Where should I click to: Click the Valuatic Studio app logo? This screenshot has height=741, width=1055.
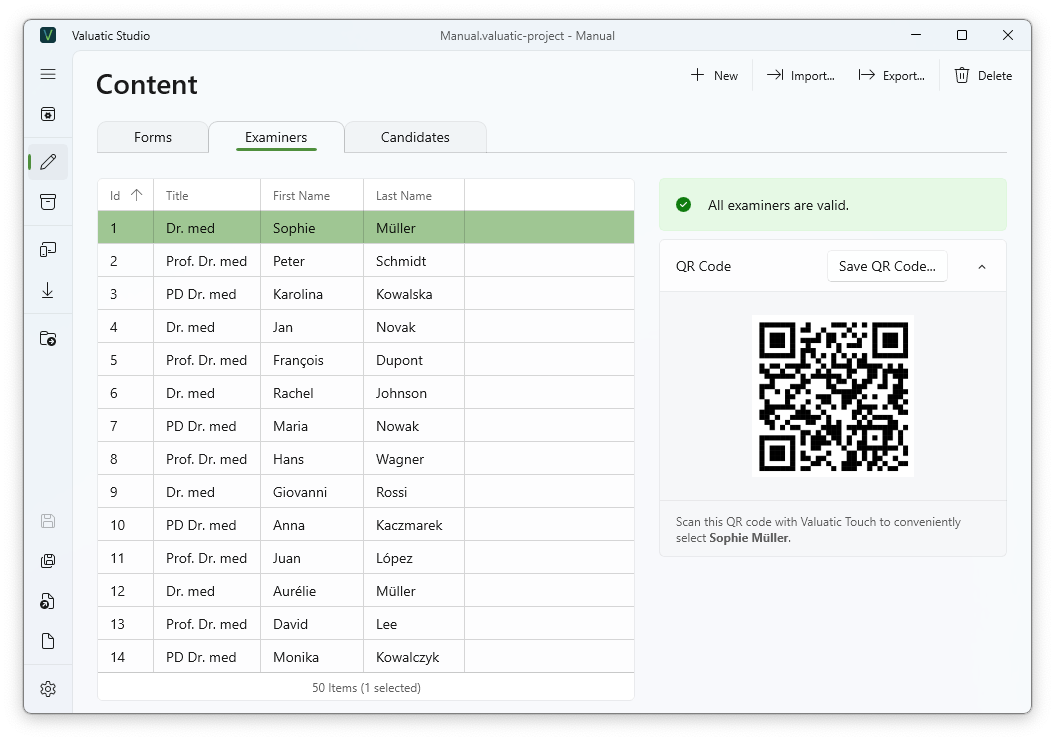(48, 35)
